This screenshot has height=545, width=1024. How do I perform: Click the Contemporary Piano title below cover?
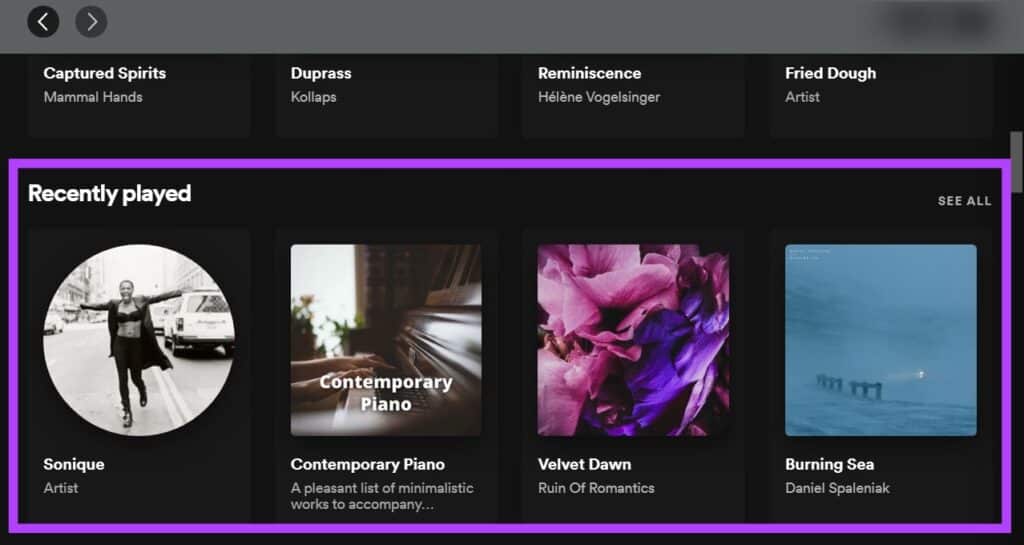tap(368, 465)
